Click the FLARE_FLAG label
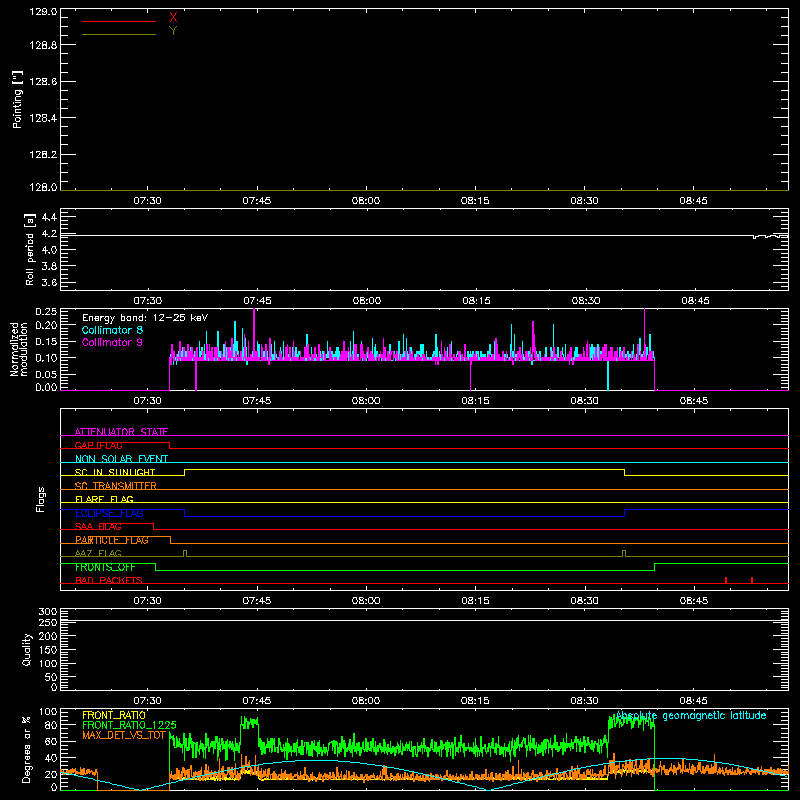This screenshot has height=800, width=800. point(104,499)
